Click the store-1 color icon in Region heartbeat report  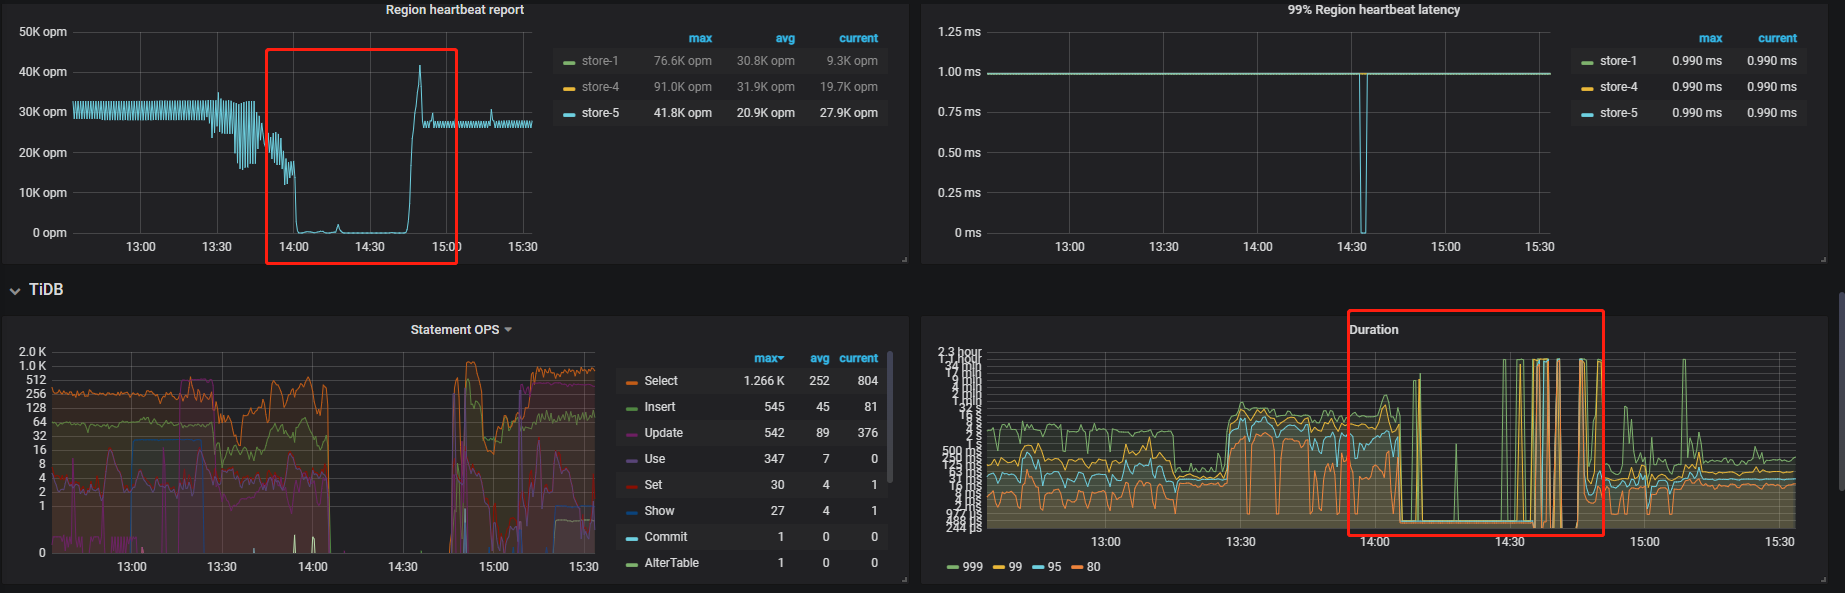569,62
